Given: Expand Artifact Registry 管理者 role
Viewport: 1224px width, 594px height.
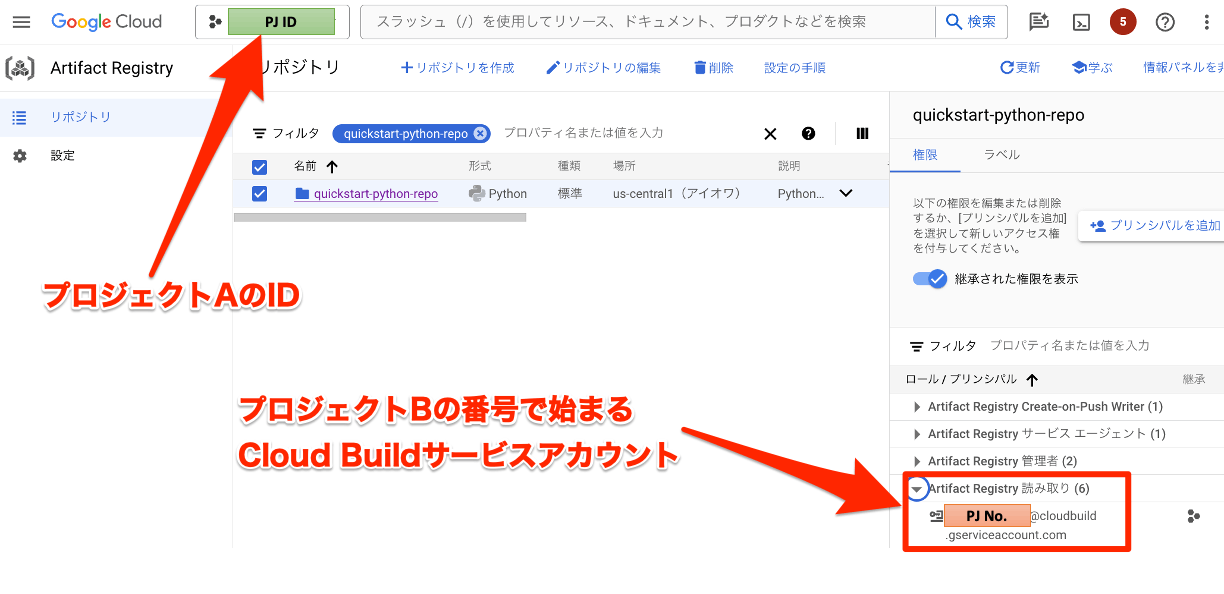Looking at the screenshot, I should 917,461.
